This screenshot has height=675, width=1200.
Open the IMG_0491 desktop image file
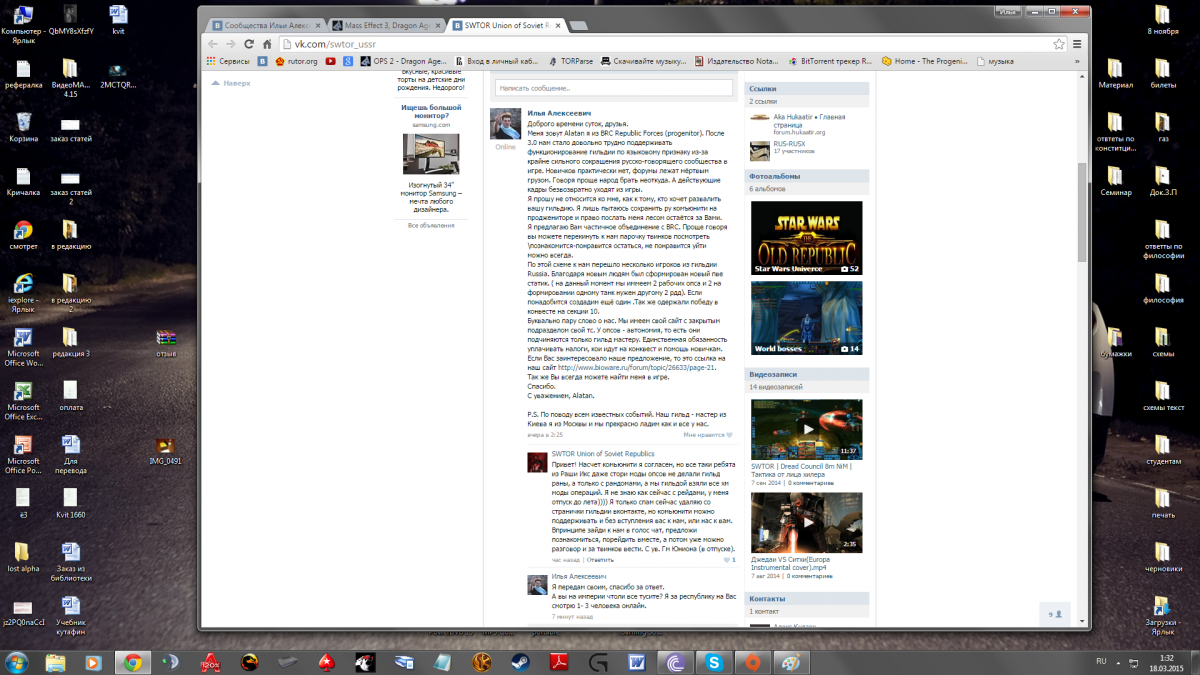(165, 451)
